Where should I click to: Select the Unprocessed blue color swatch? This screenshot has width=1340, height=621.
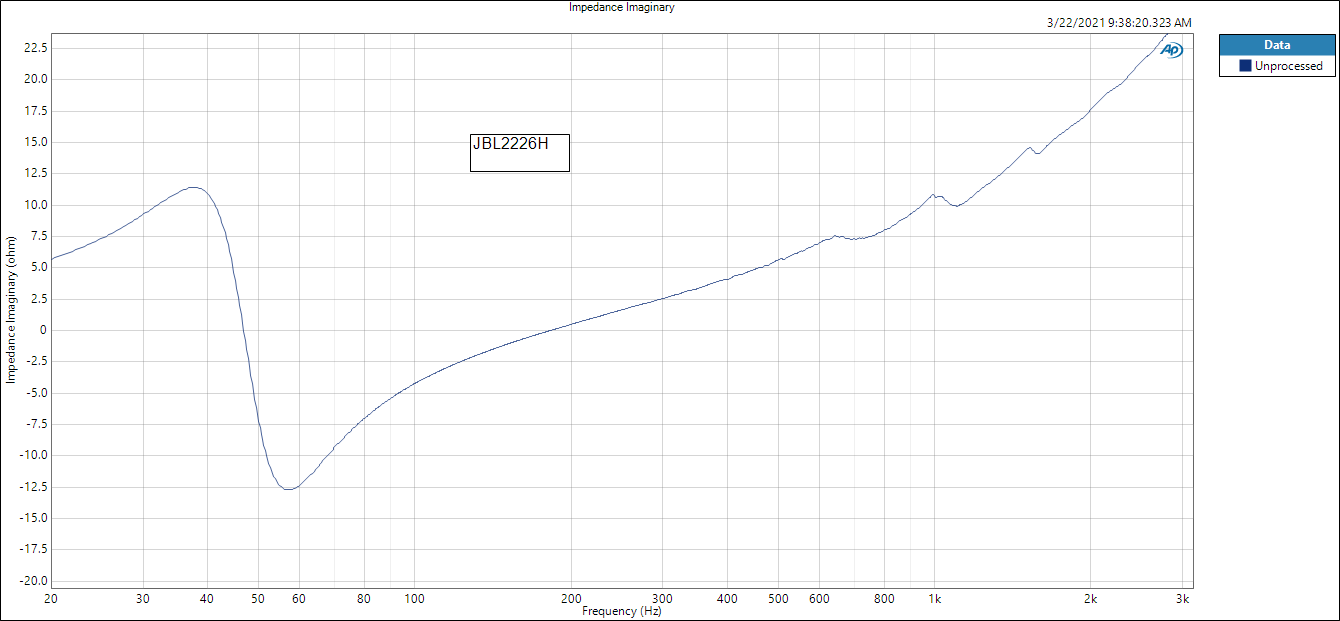[x=1245, y=66]
